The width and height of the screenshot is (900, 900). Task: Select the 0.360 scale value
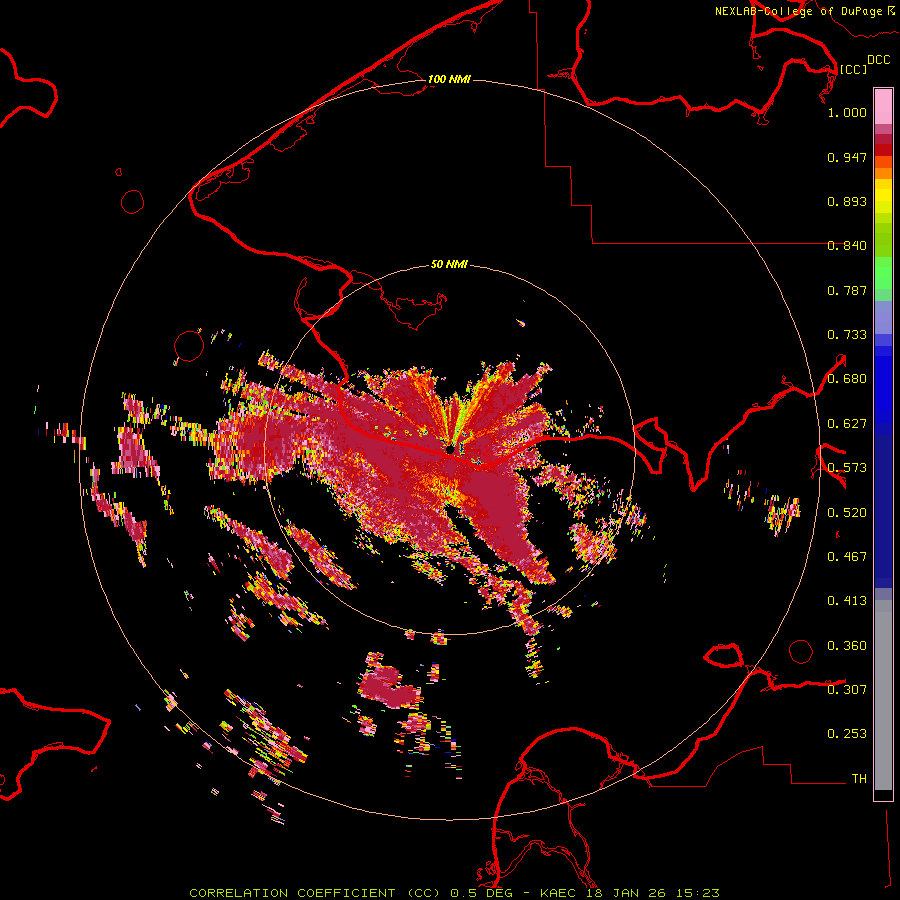pos(847,646)
